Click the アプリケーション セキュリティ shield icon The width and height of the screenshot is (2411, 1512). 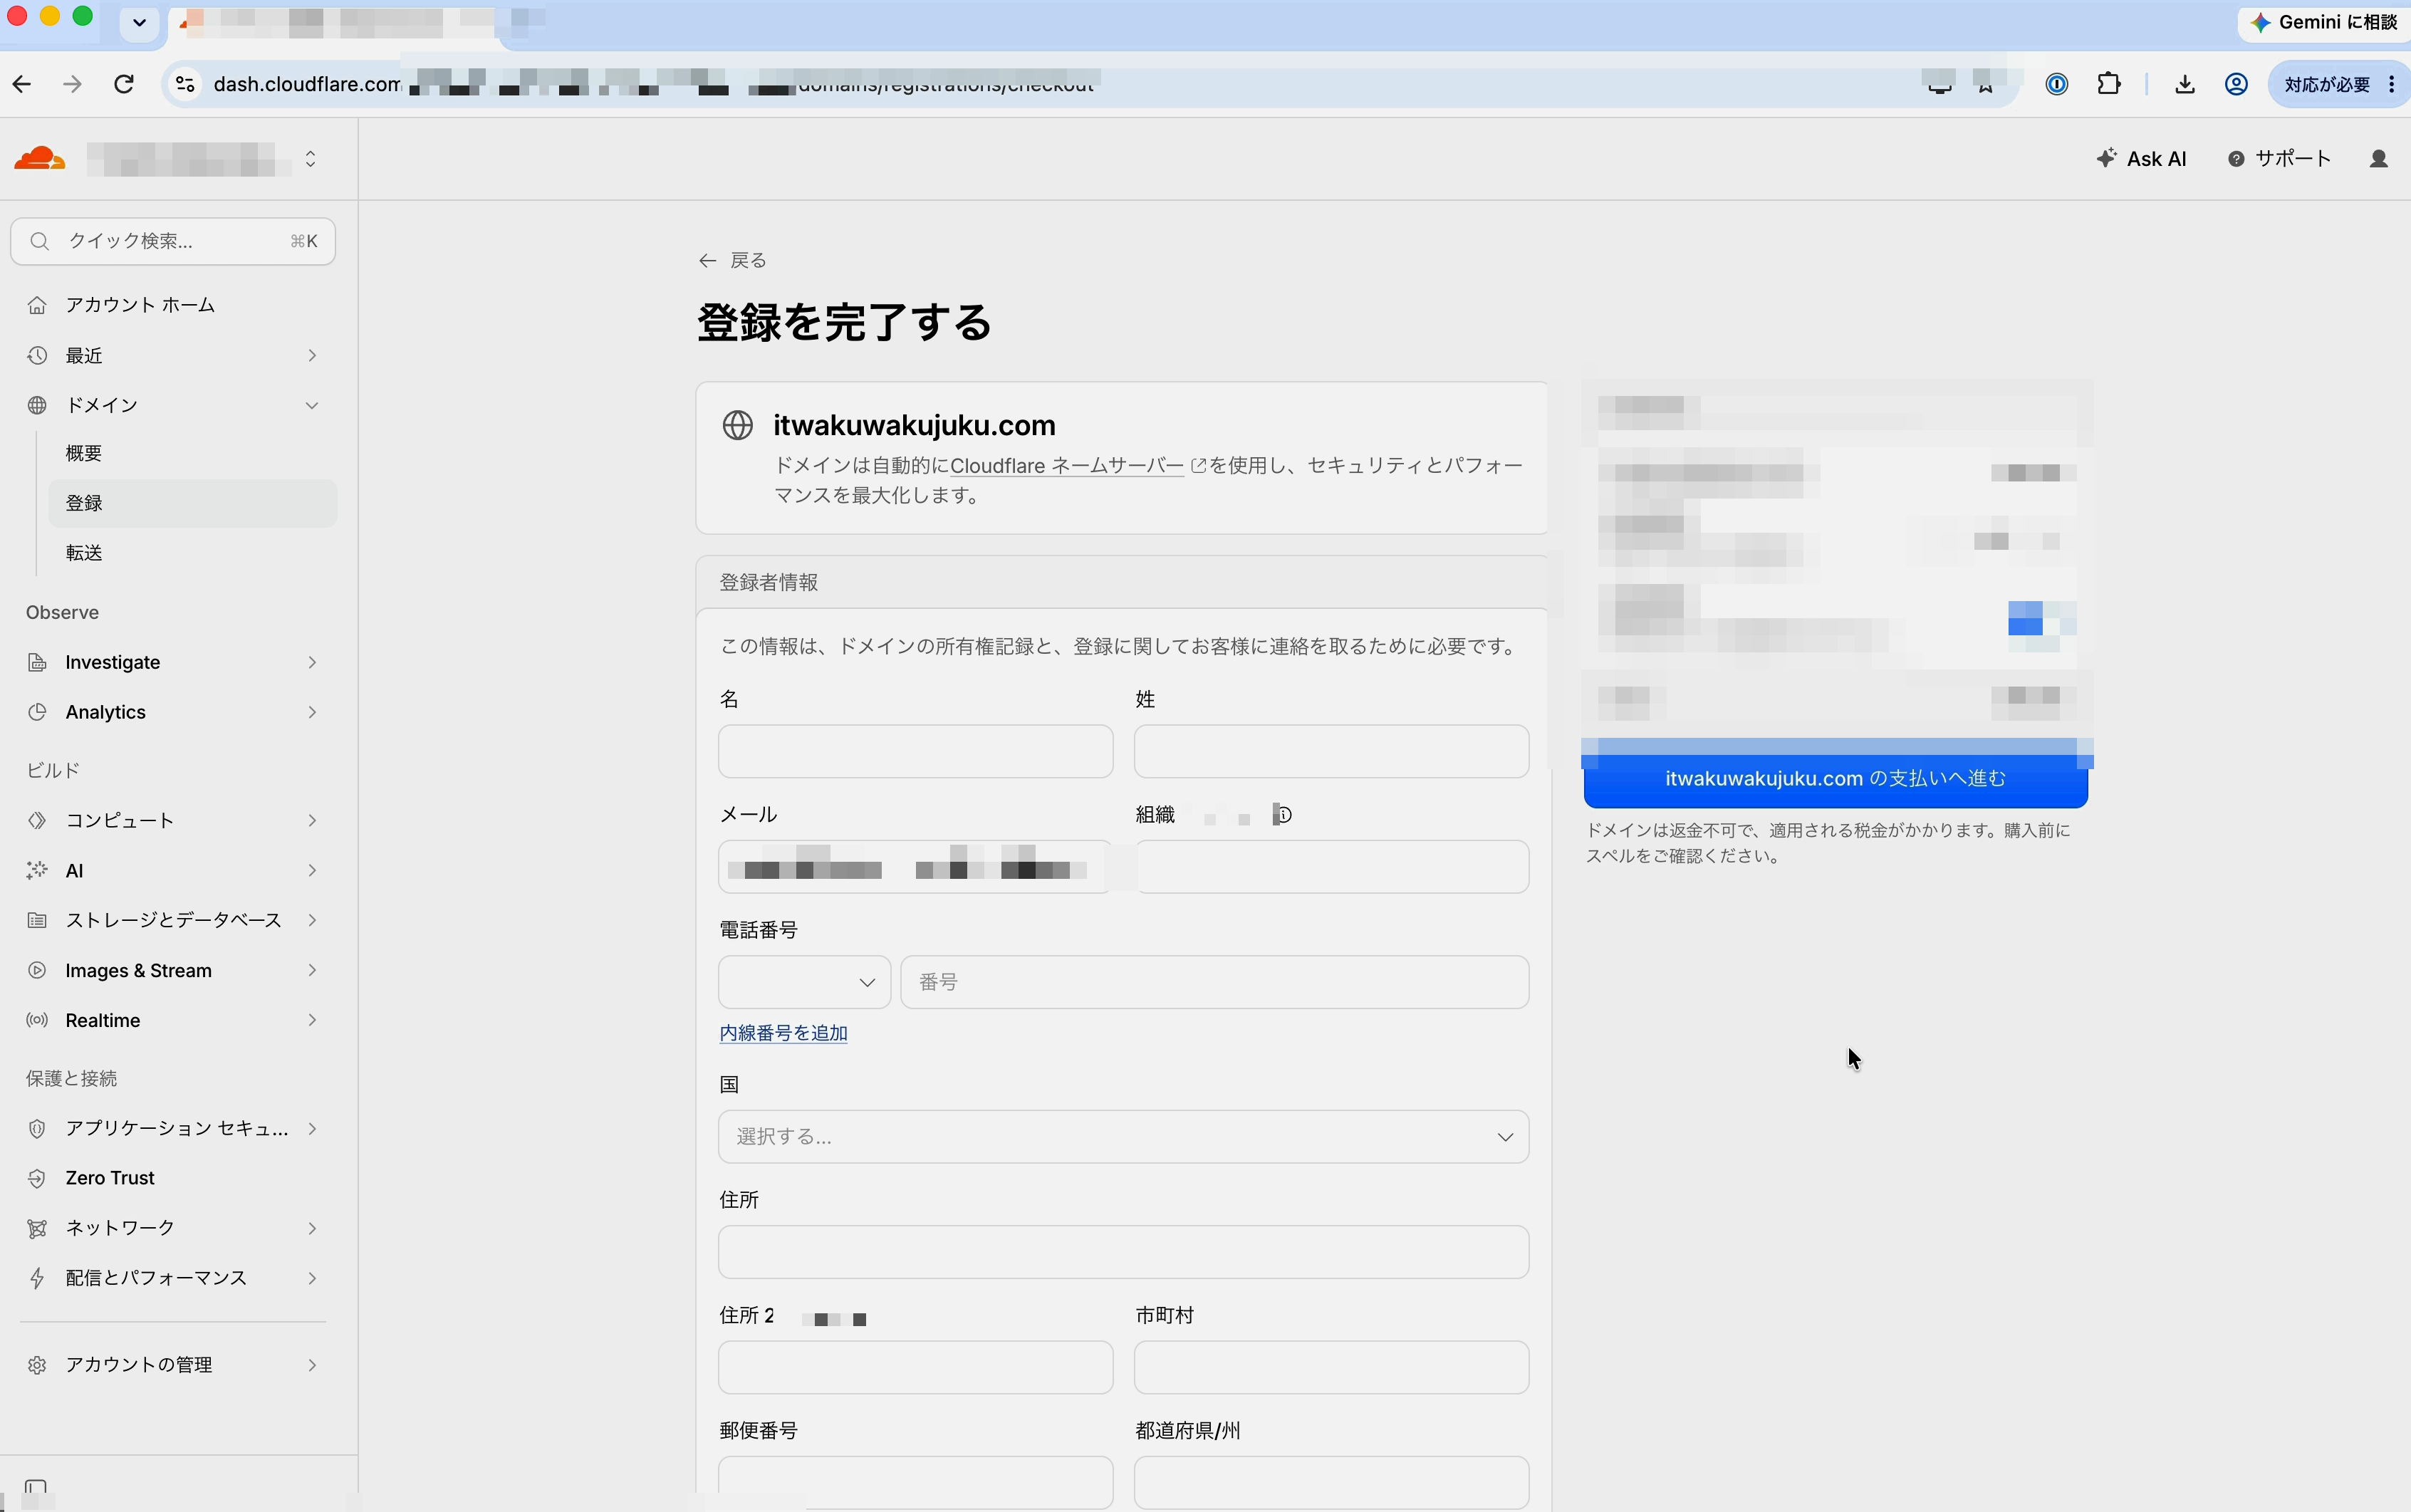[37, 1128]
